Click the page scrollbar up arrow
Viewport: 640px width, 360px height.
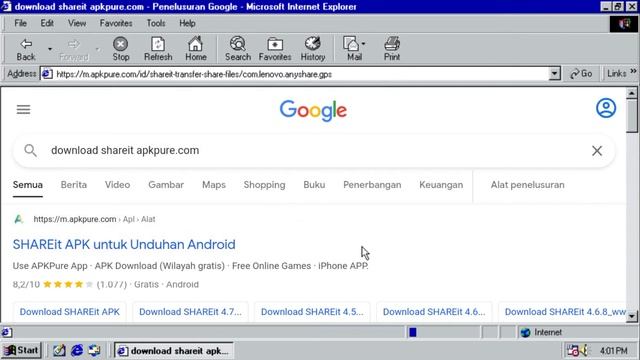(x=631, y=93)
